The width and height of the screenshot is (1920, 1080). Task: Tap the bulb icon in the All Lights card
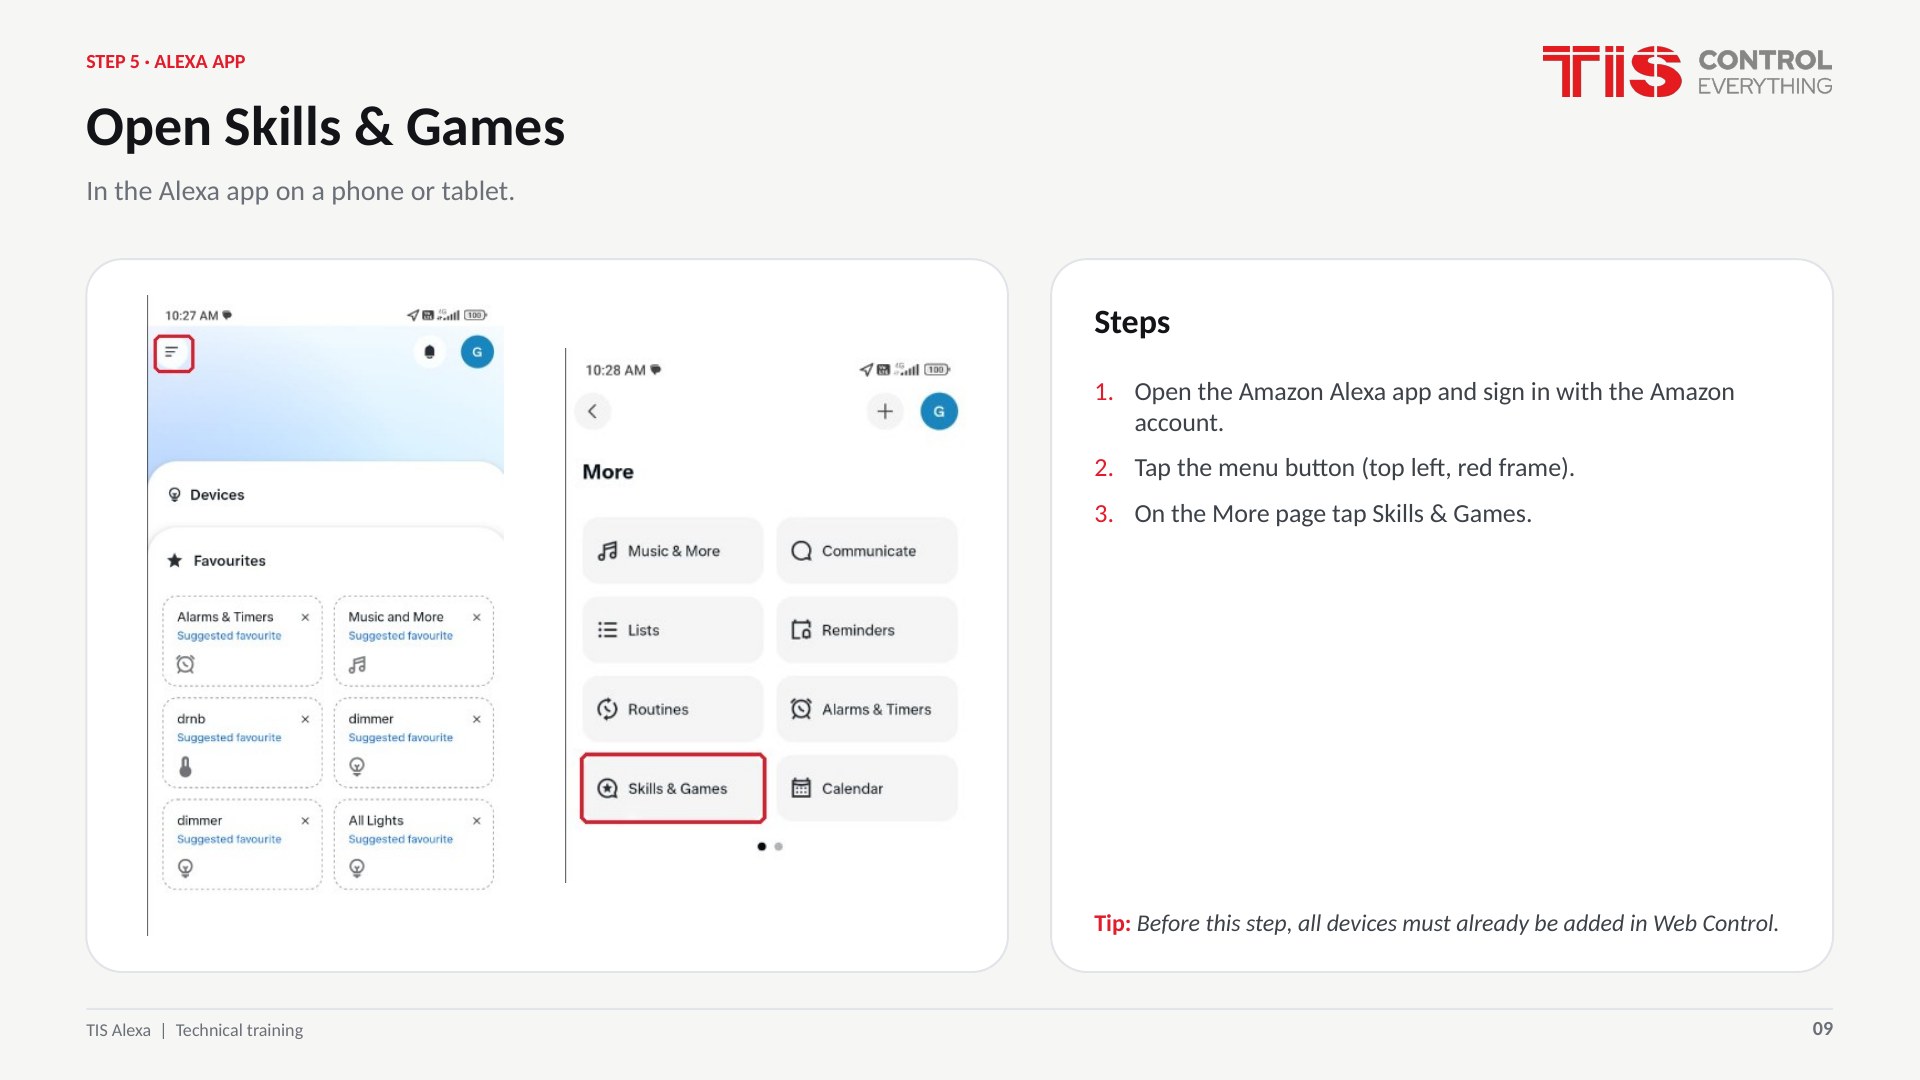click(357, 868)
